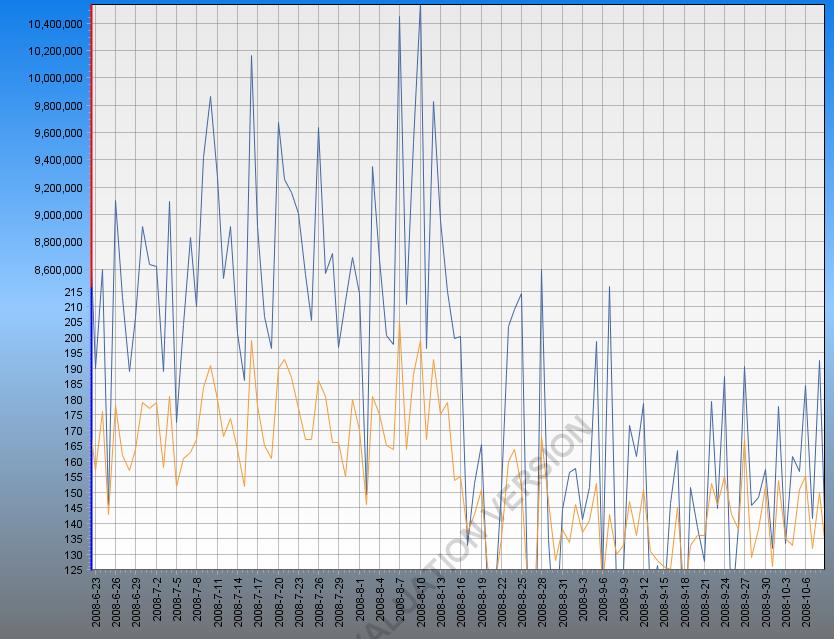
Task: Choose the 140 y-axis value
Action: click(74, 524)
